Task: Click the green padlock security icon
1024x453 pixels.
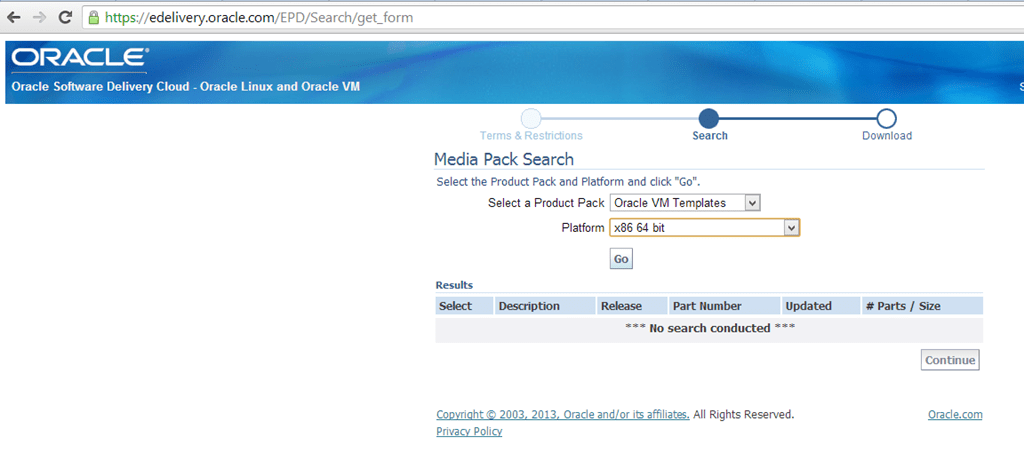Action: pyautogui.click(x=95, y=18)
